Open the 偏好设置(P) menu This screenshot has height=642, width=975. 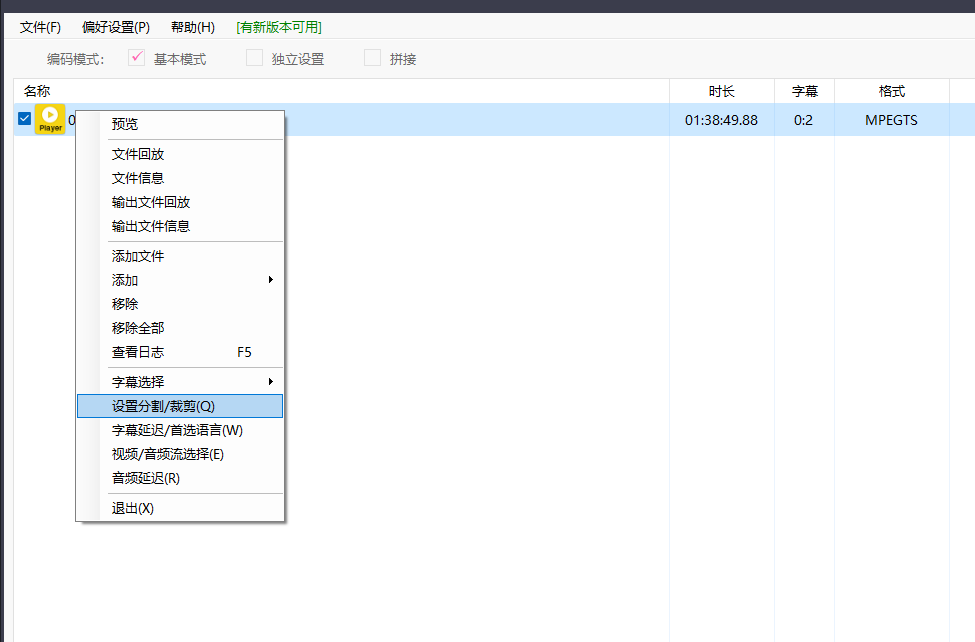pyautogui.click(x=116, y=27)
